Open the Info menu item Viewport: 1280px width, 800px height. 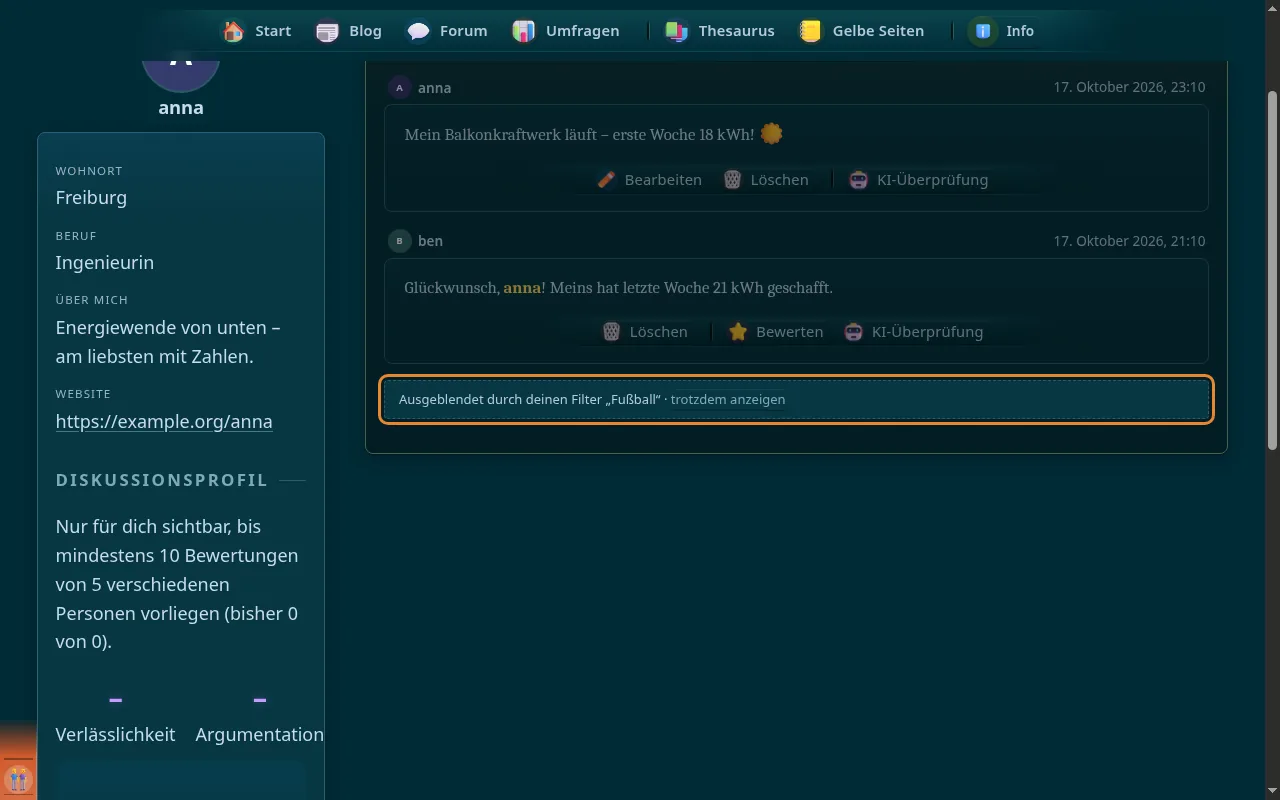1003,31
